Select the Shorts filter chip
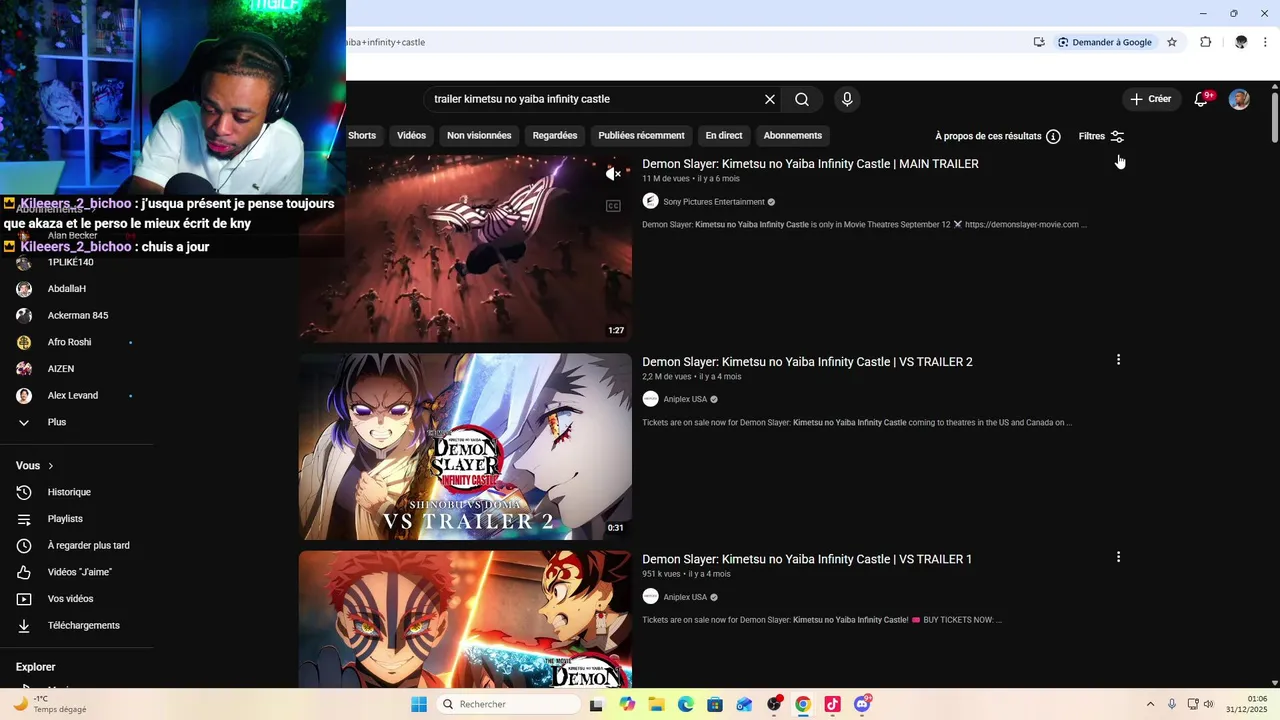 click(362, 136)
